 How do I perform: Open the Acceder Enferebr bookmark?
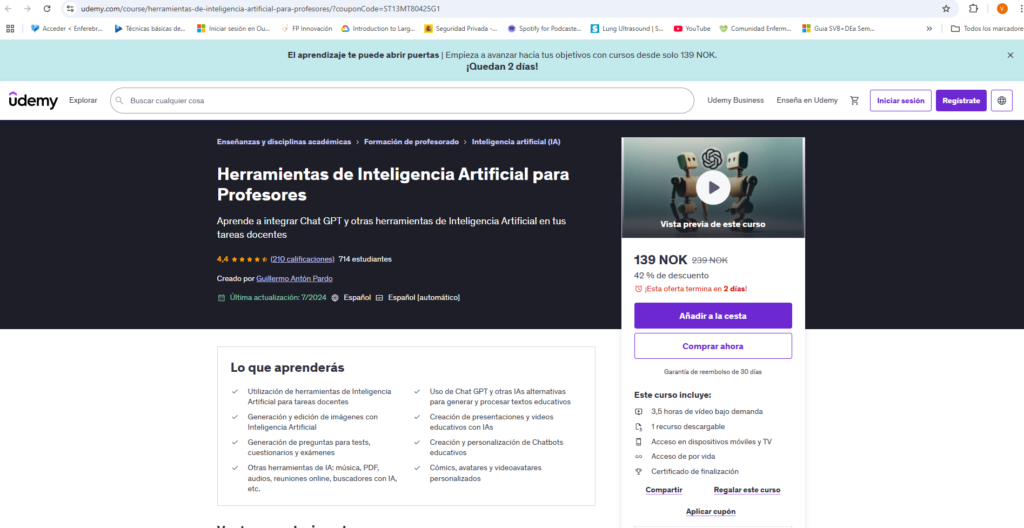[67, 28]
